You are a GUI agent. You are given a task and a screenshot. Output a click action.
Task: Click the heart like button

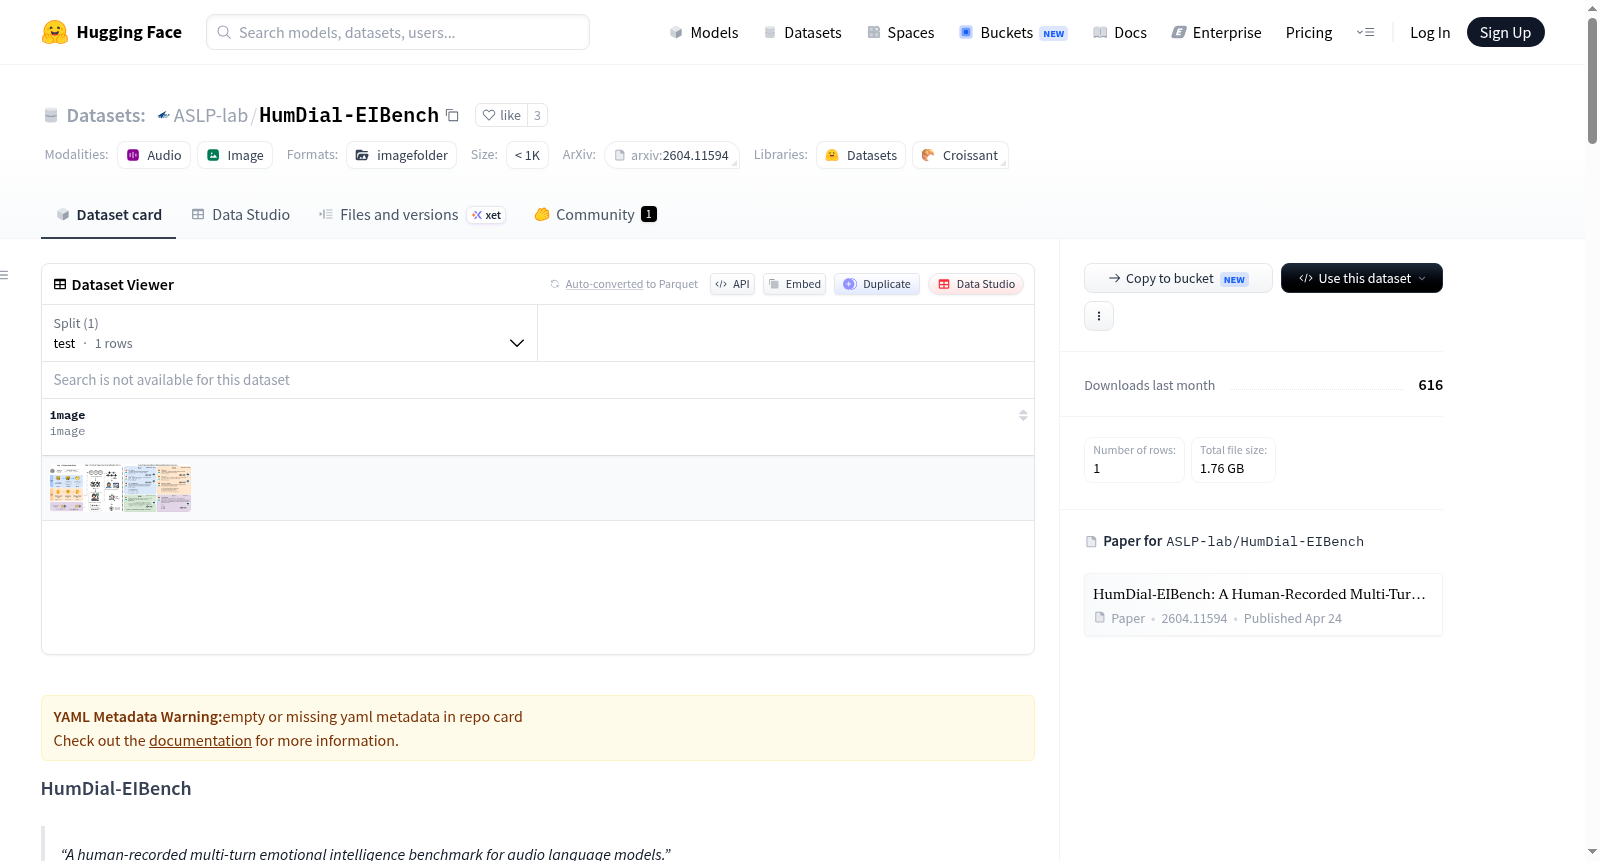pos(501,115)
